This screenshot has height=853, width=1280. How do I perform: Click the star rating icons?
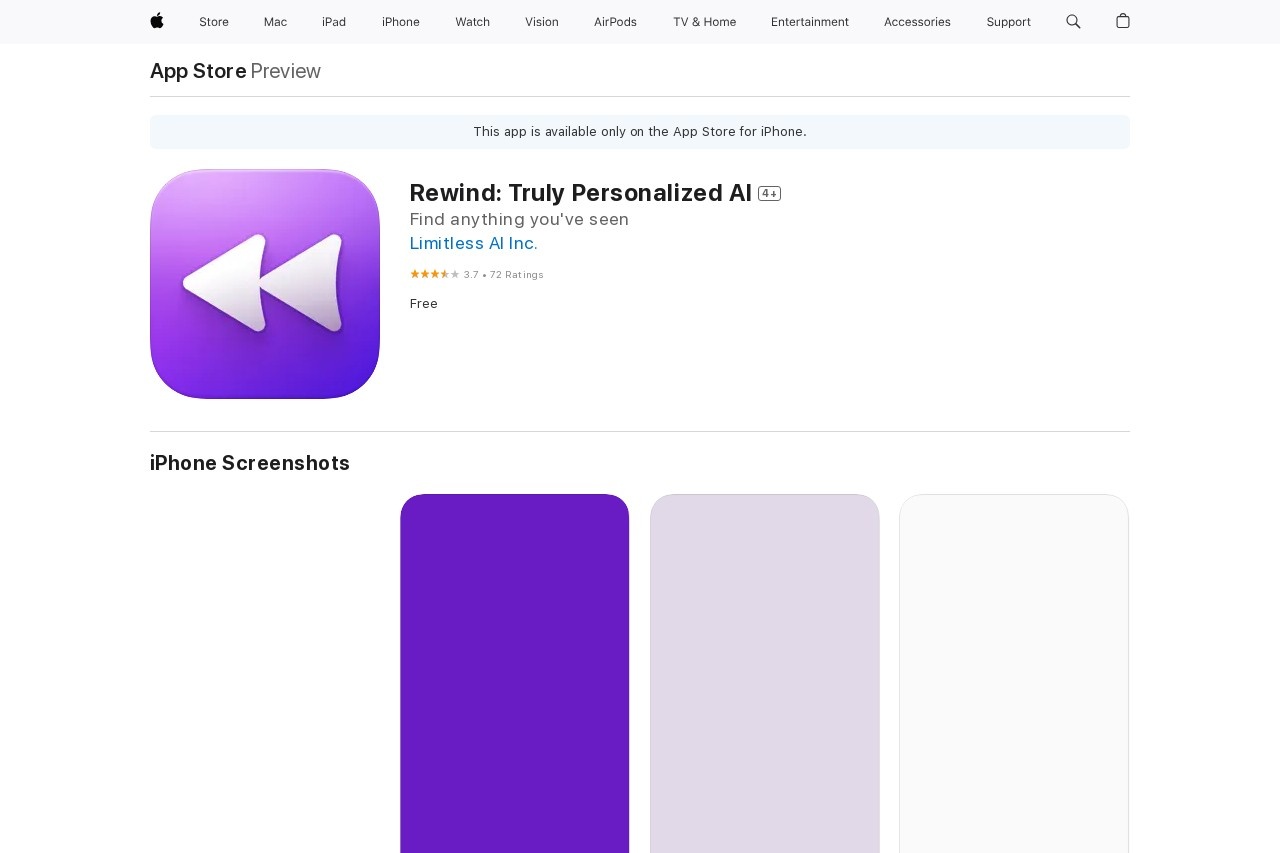435,274
